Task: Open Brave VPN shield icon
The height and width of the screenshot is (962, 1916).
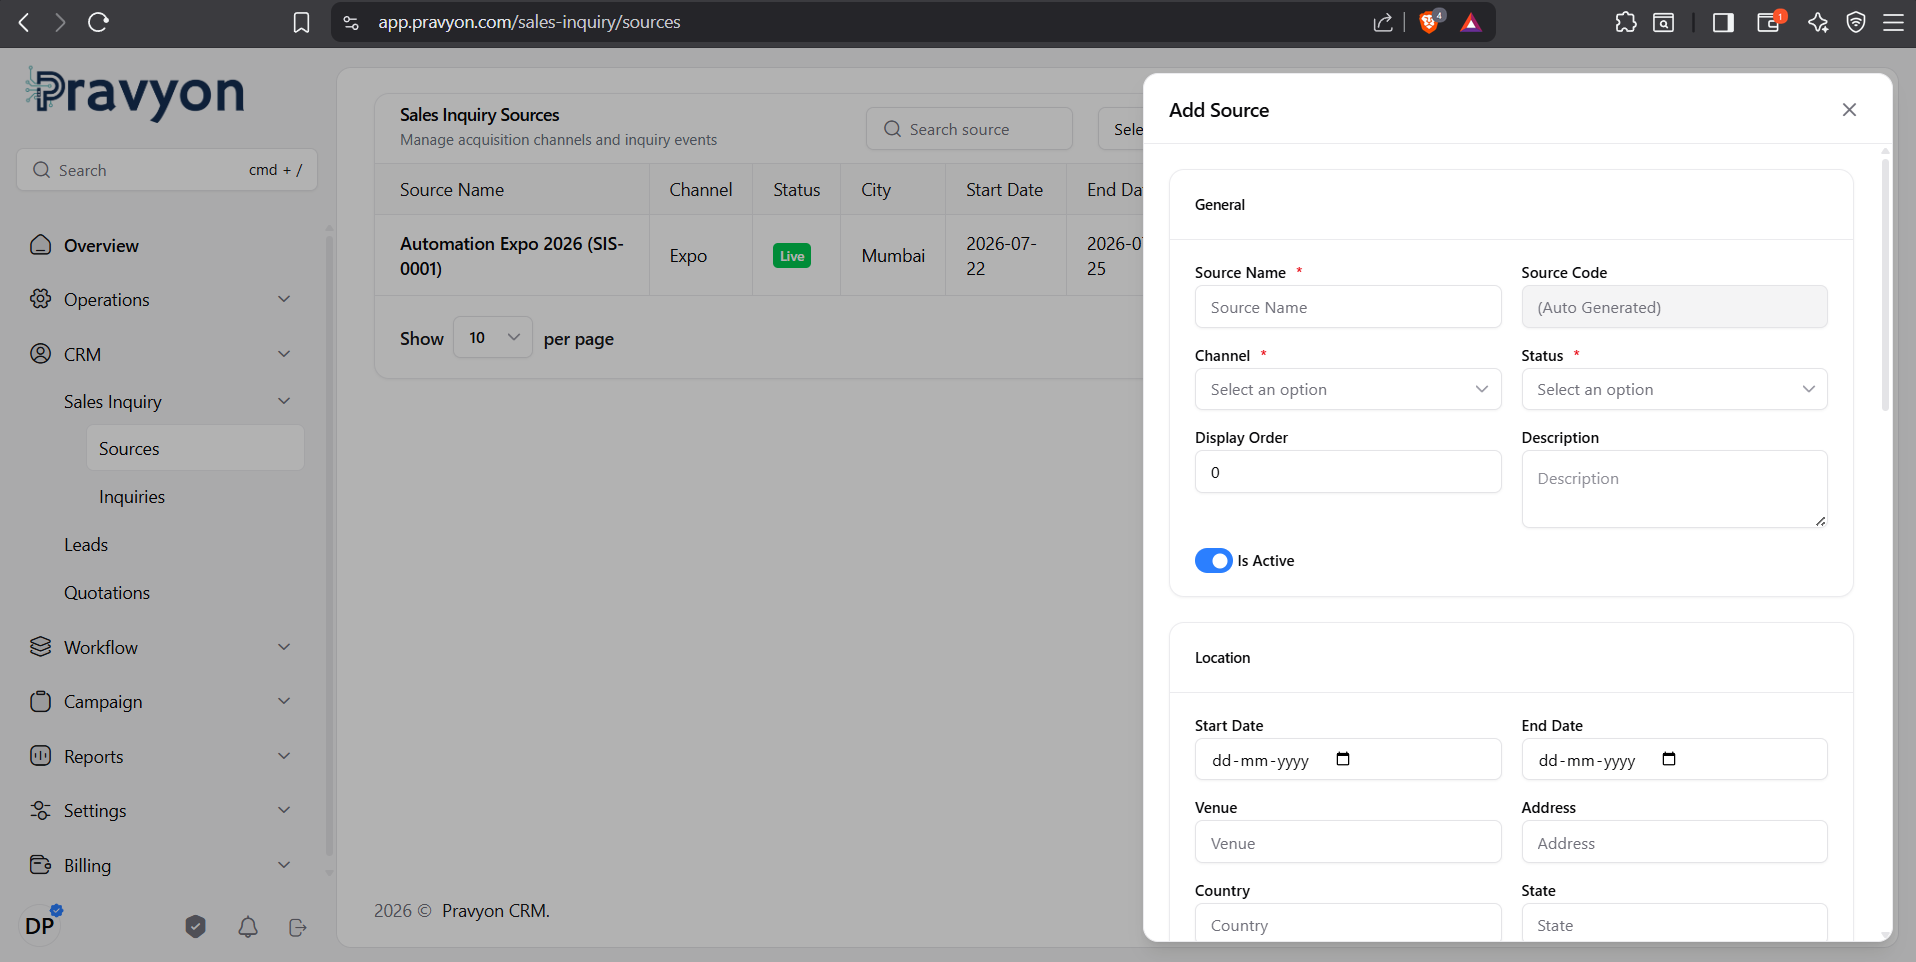Action: click(x=1856, y=22)
